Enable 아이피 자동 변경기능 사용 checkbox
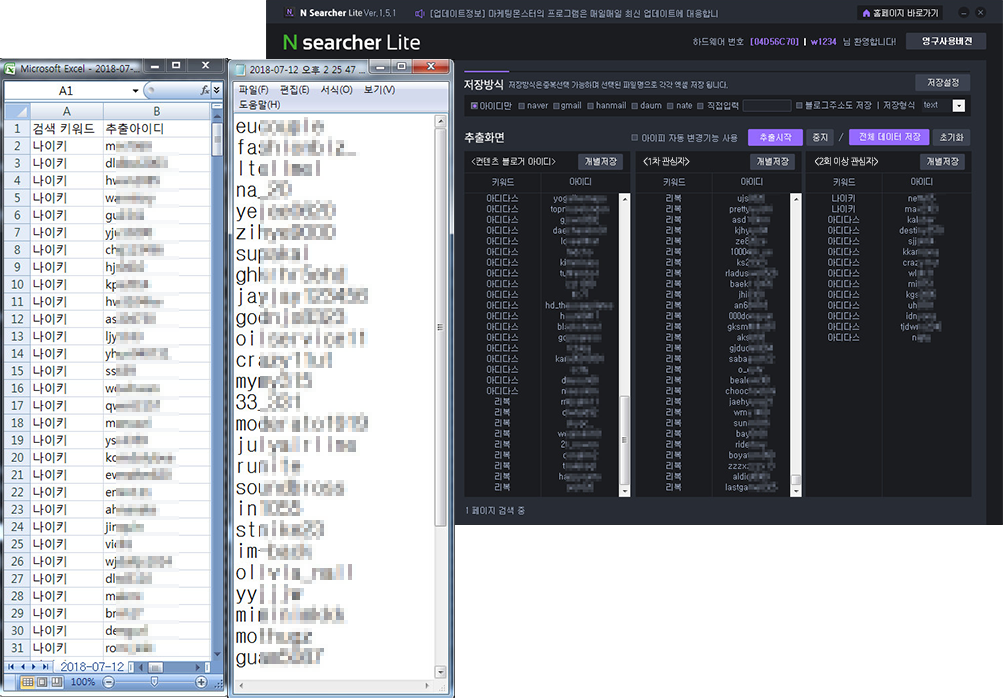Screen dimensions: 1003x698 (x=635, y=138)
